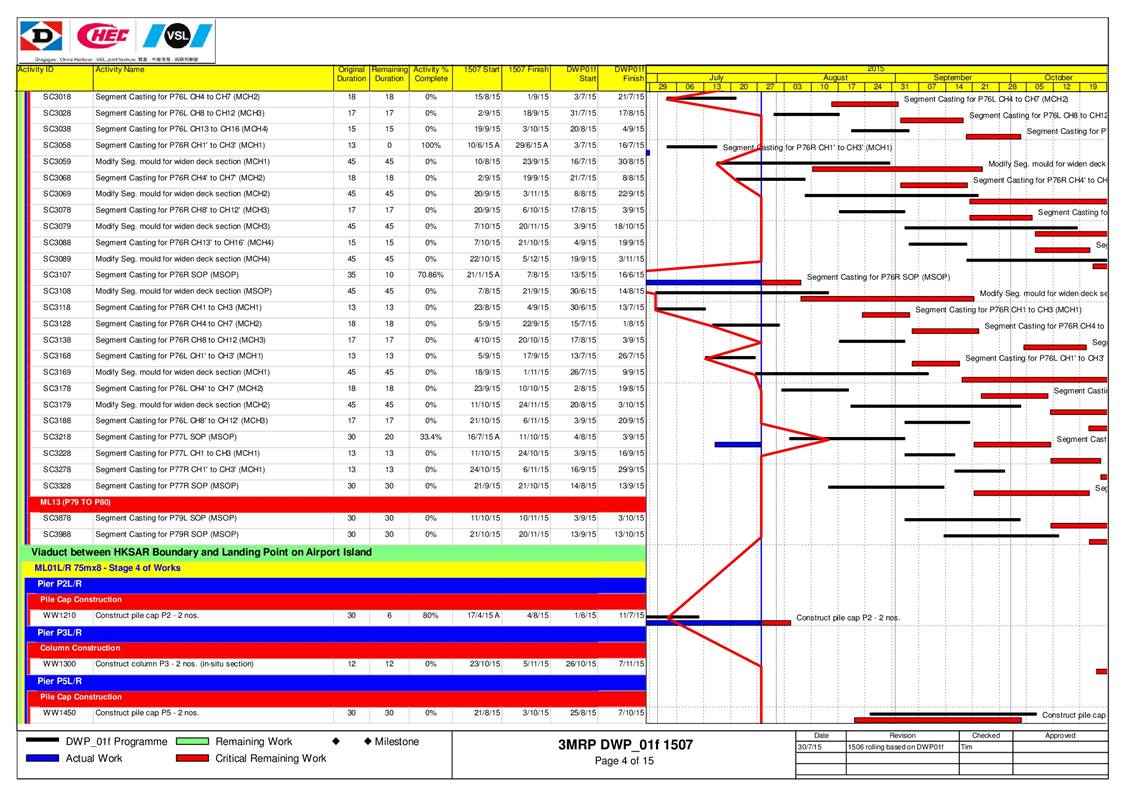
Task: Click the July month header in timeline
Action: [716, 77]
